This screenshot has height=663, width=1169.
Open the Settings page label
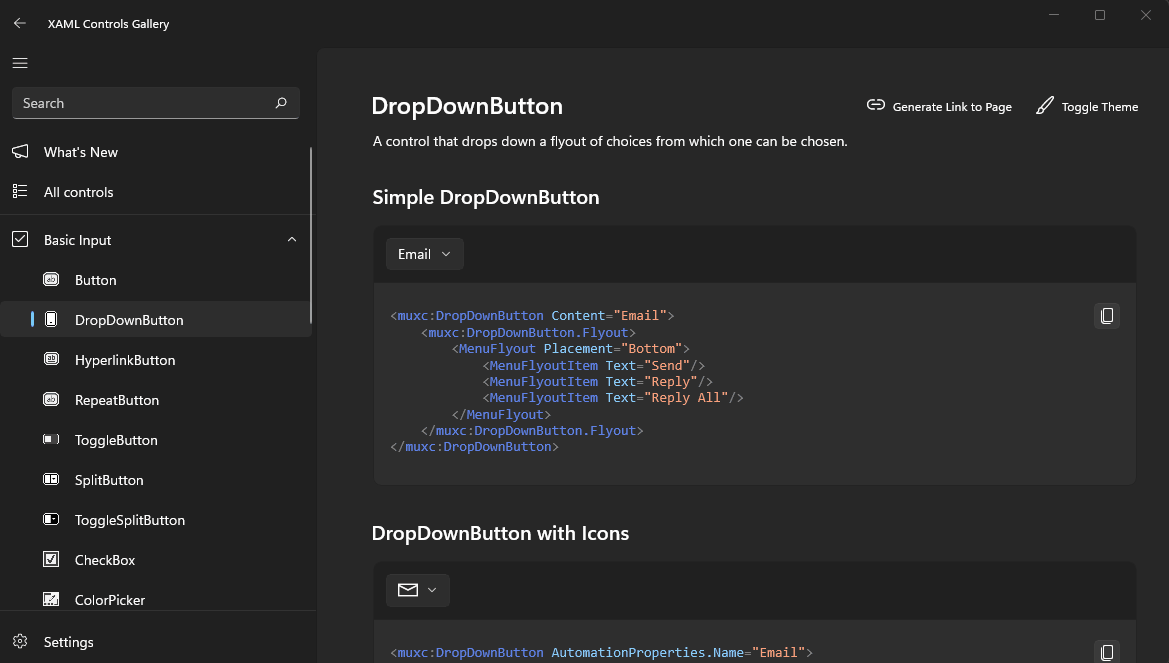[69, 642]
